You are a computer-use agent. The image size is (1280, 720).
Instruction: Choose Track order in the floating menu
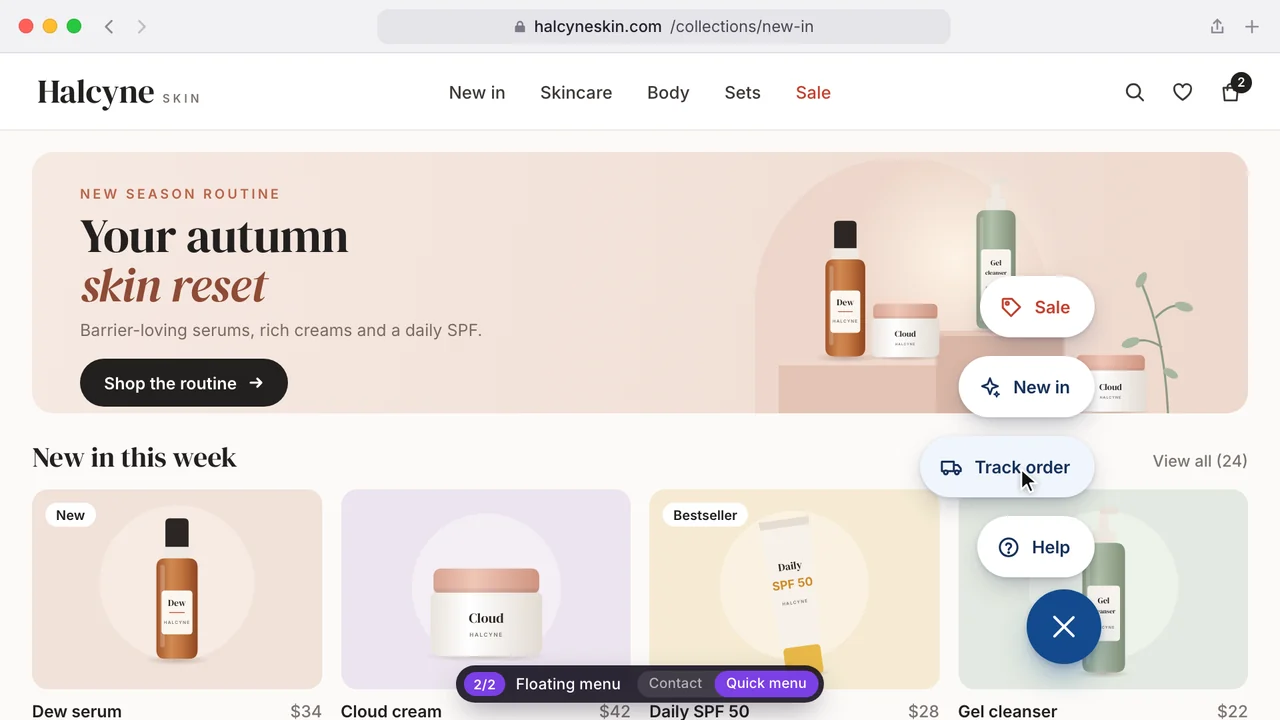pos(1007,467)
